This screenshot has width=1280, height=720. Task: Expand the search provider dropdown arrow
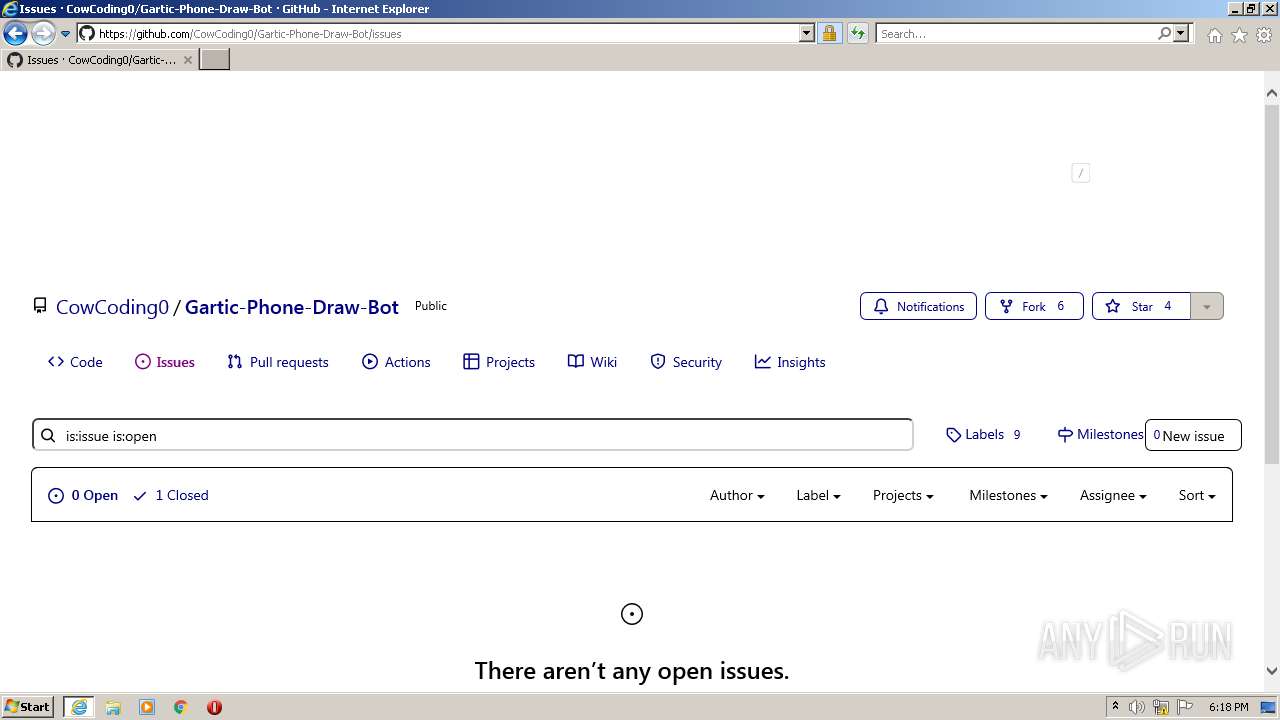pos(1181,33)
